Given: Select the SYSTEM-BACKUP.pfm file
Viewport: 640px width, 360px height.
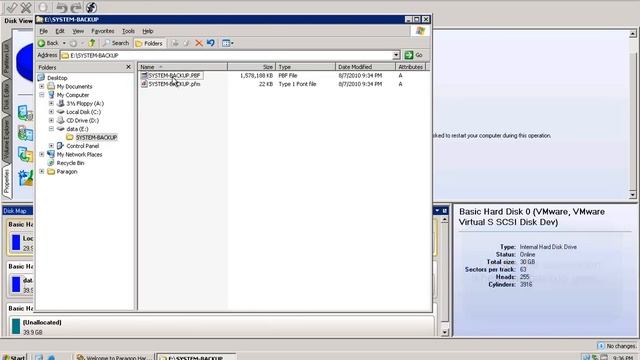Looking at the screenshot, I should click(174, 84).
